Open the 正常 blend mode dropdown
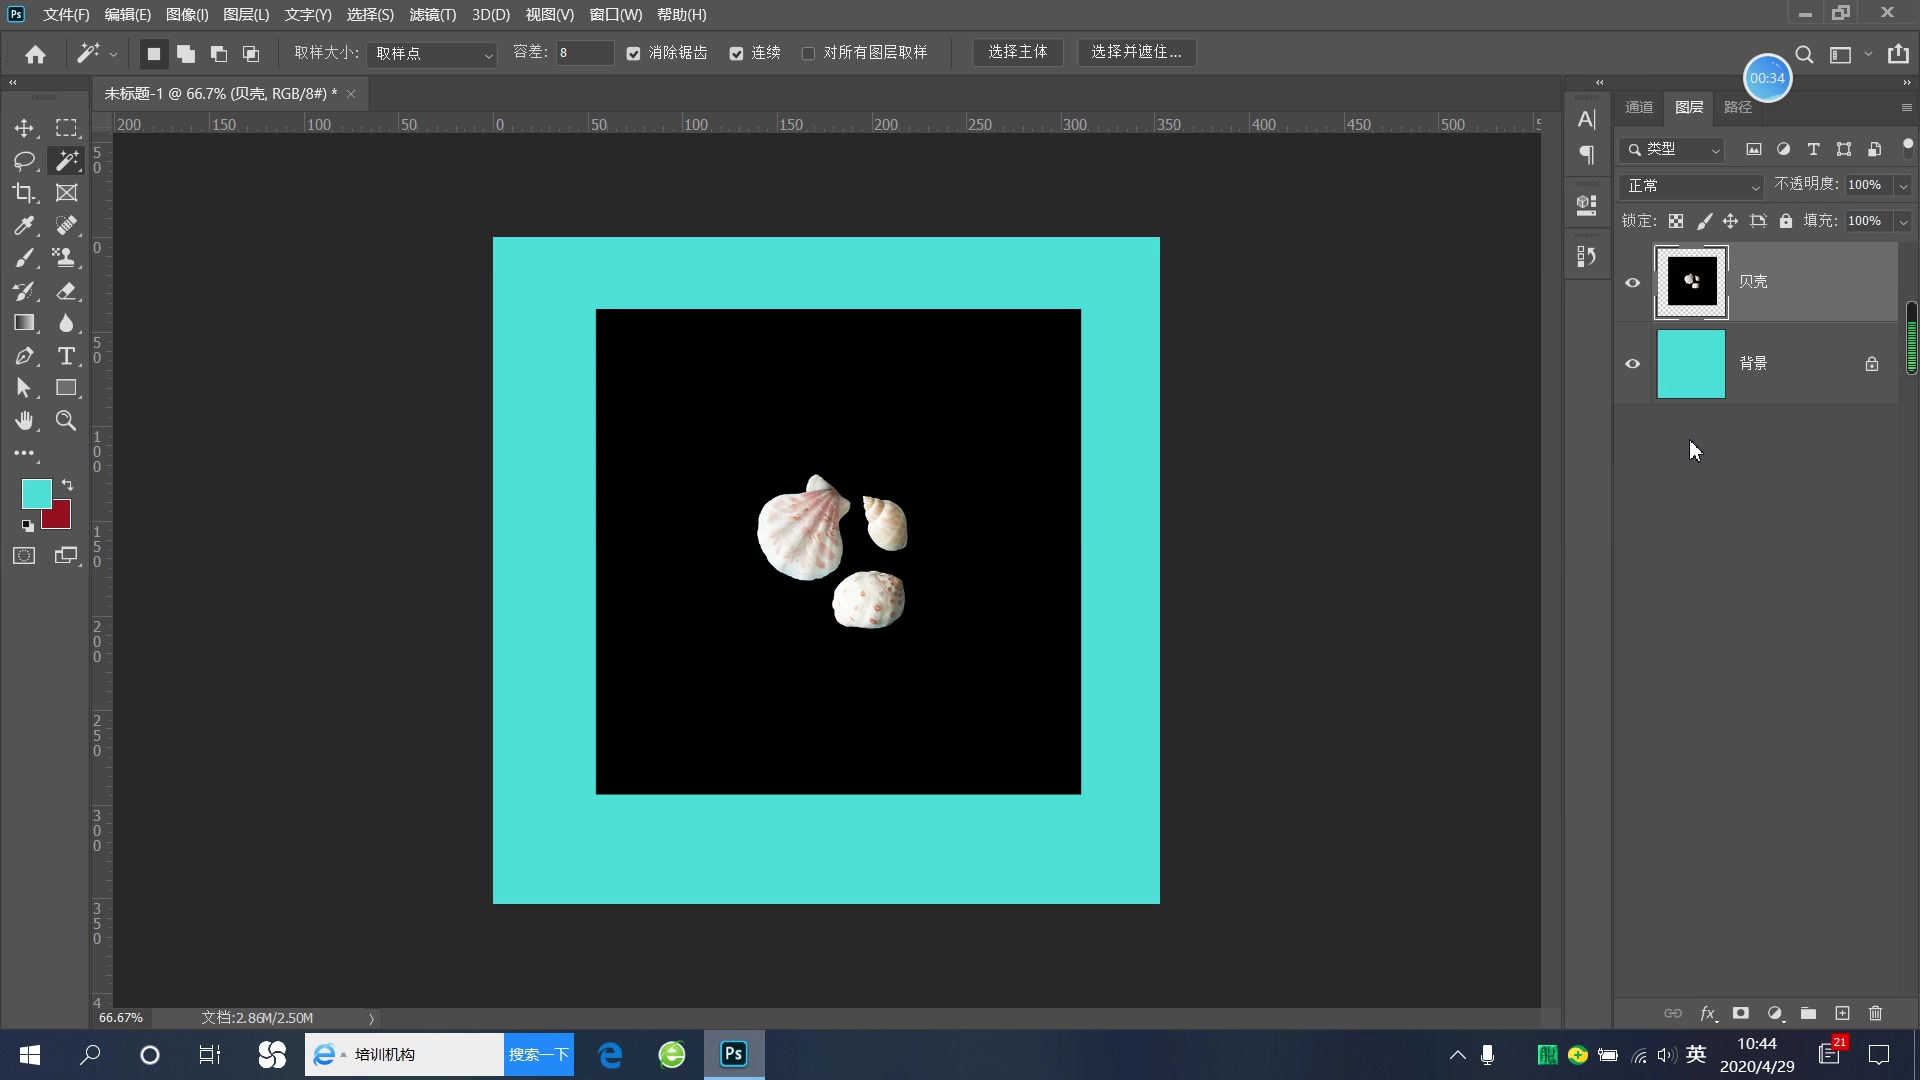 click(x=1691, y=186)
